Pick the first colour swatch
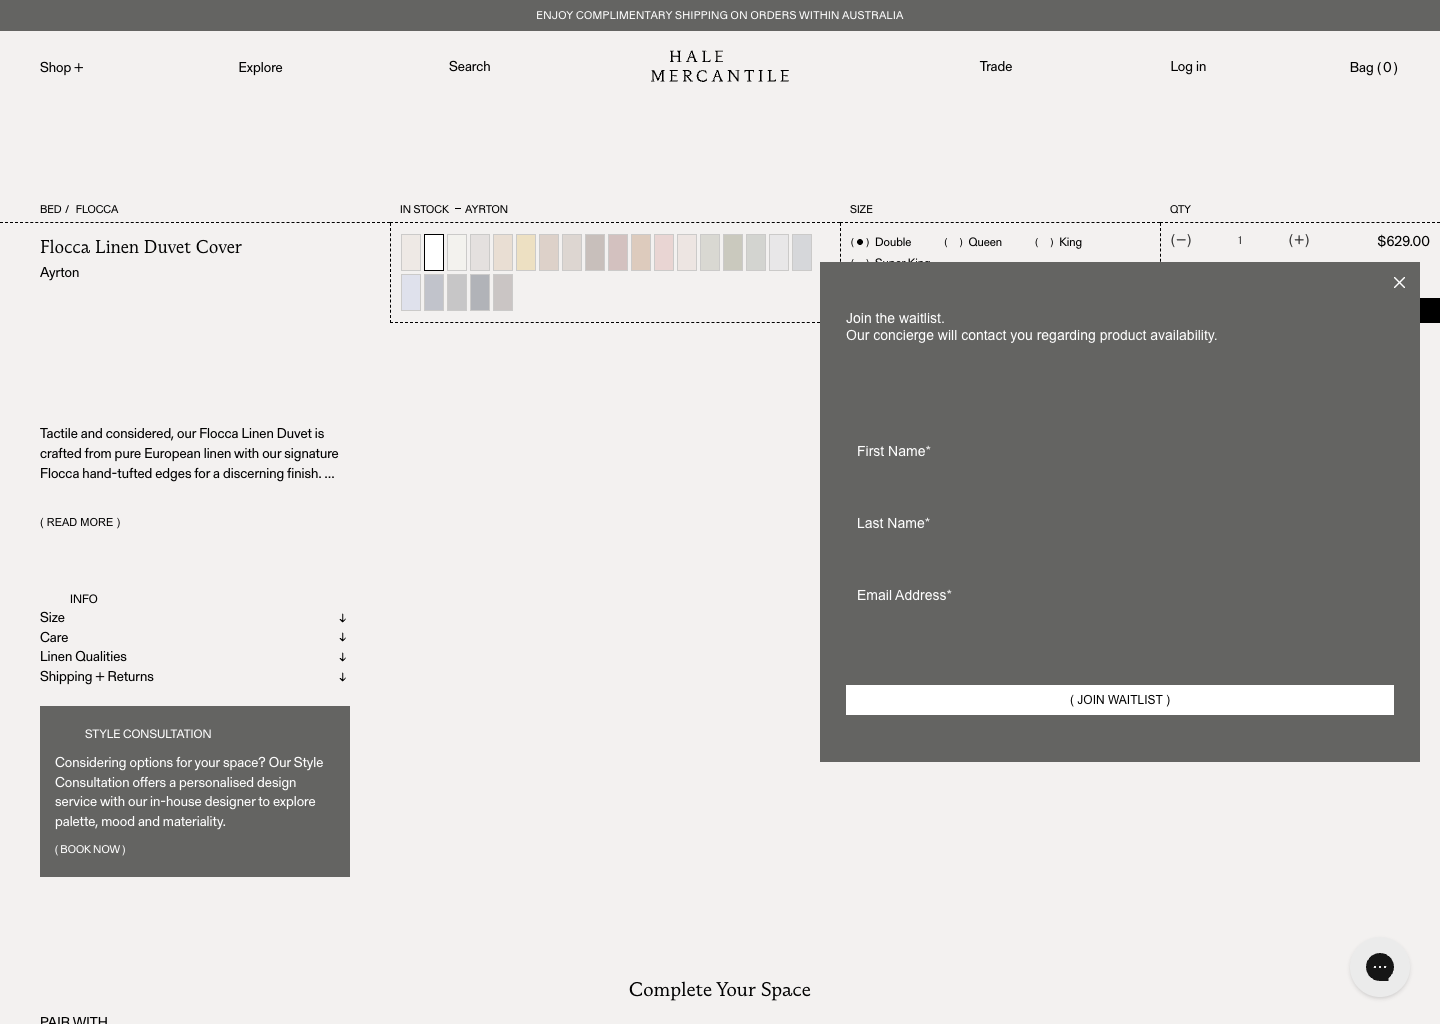 click(411, 253)
